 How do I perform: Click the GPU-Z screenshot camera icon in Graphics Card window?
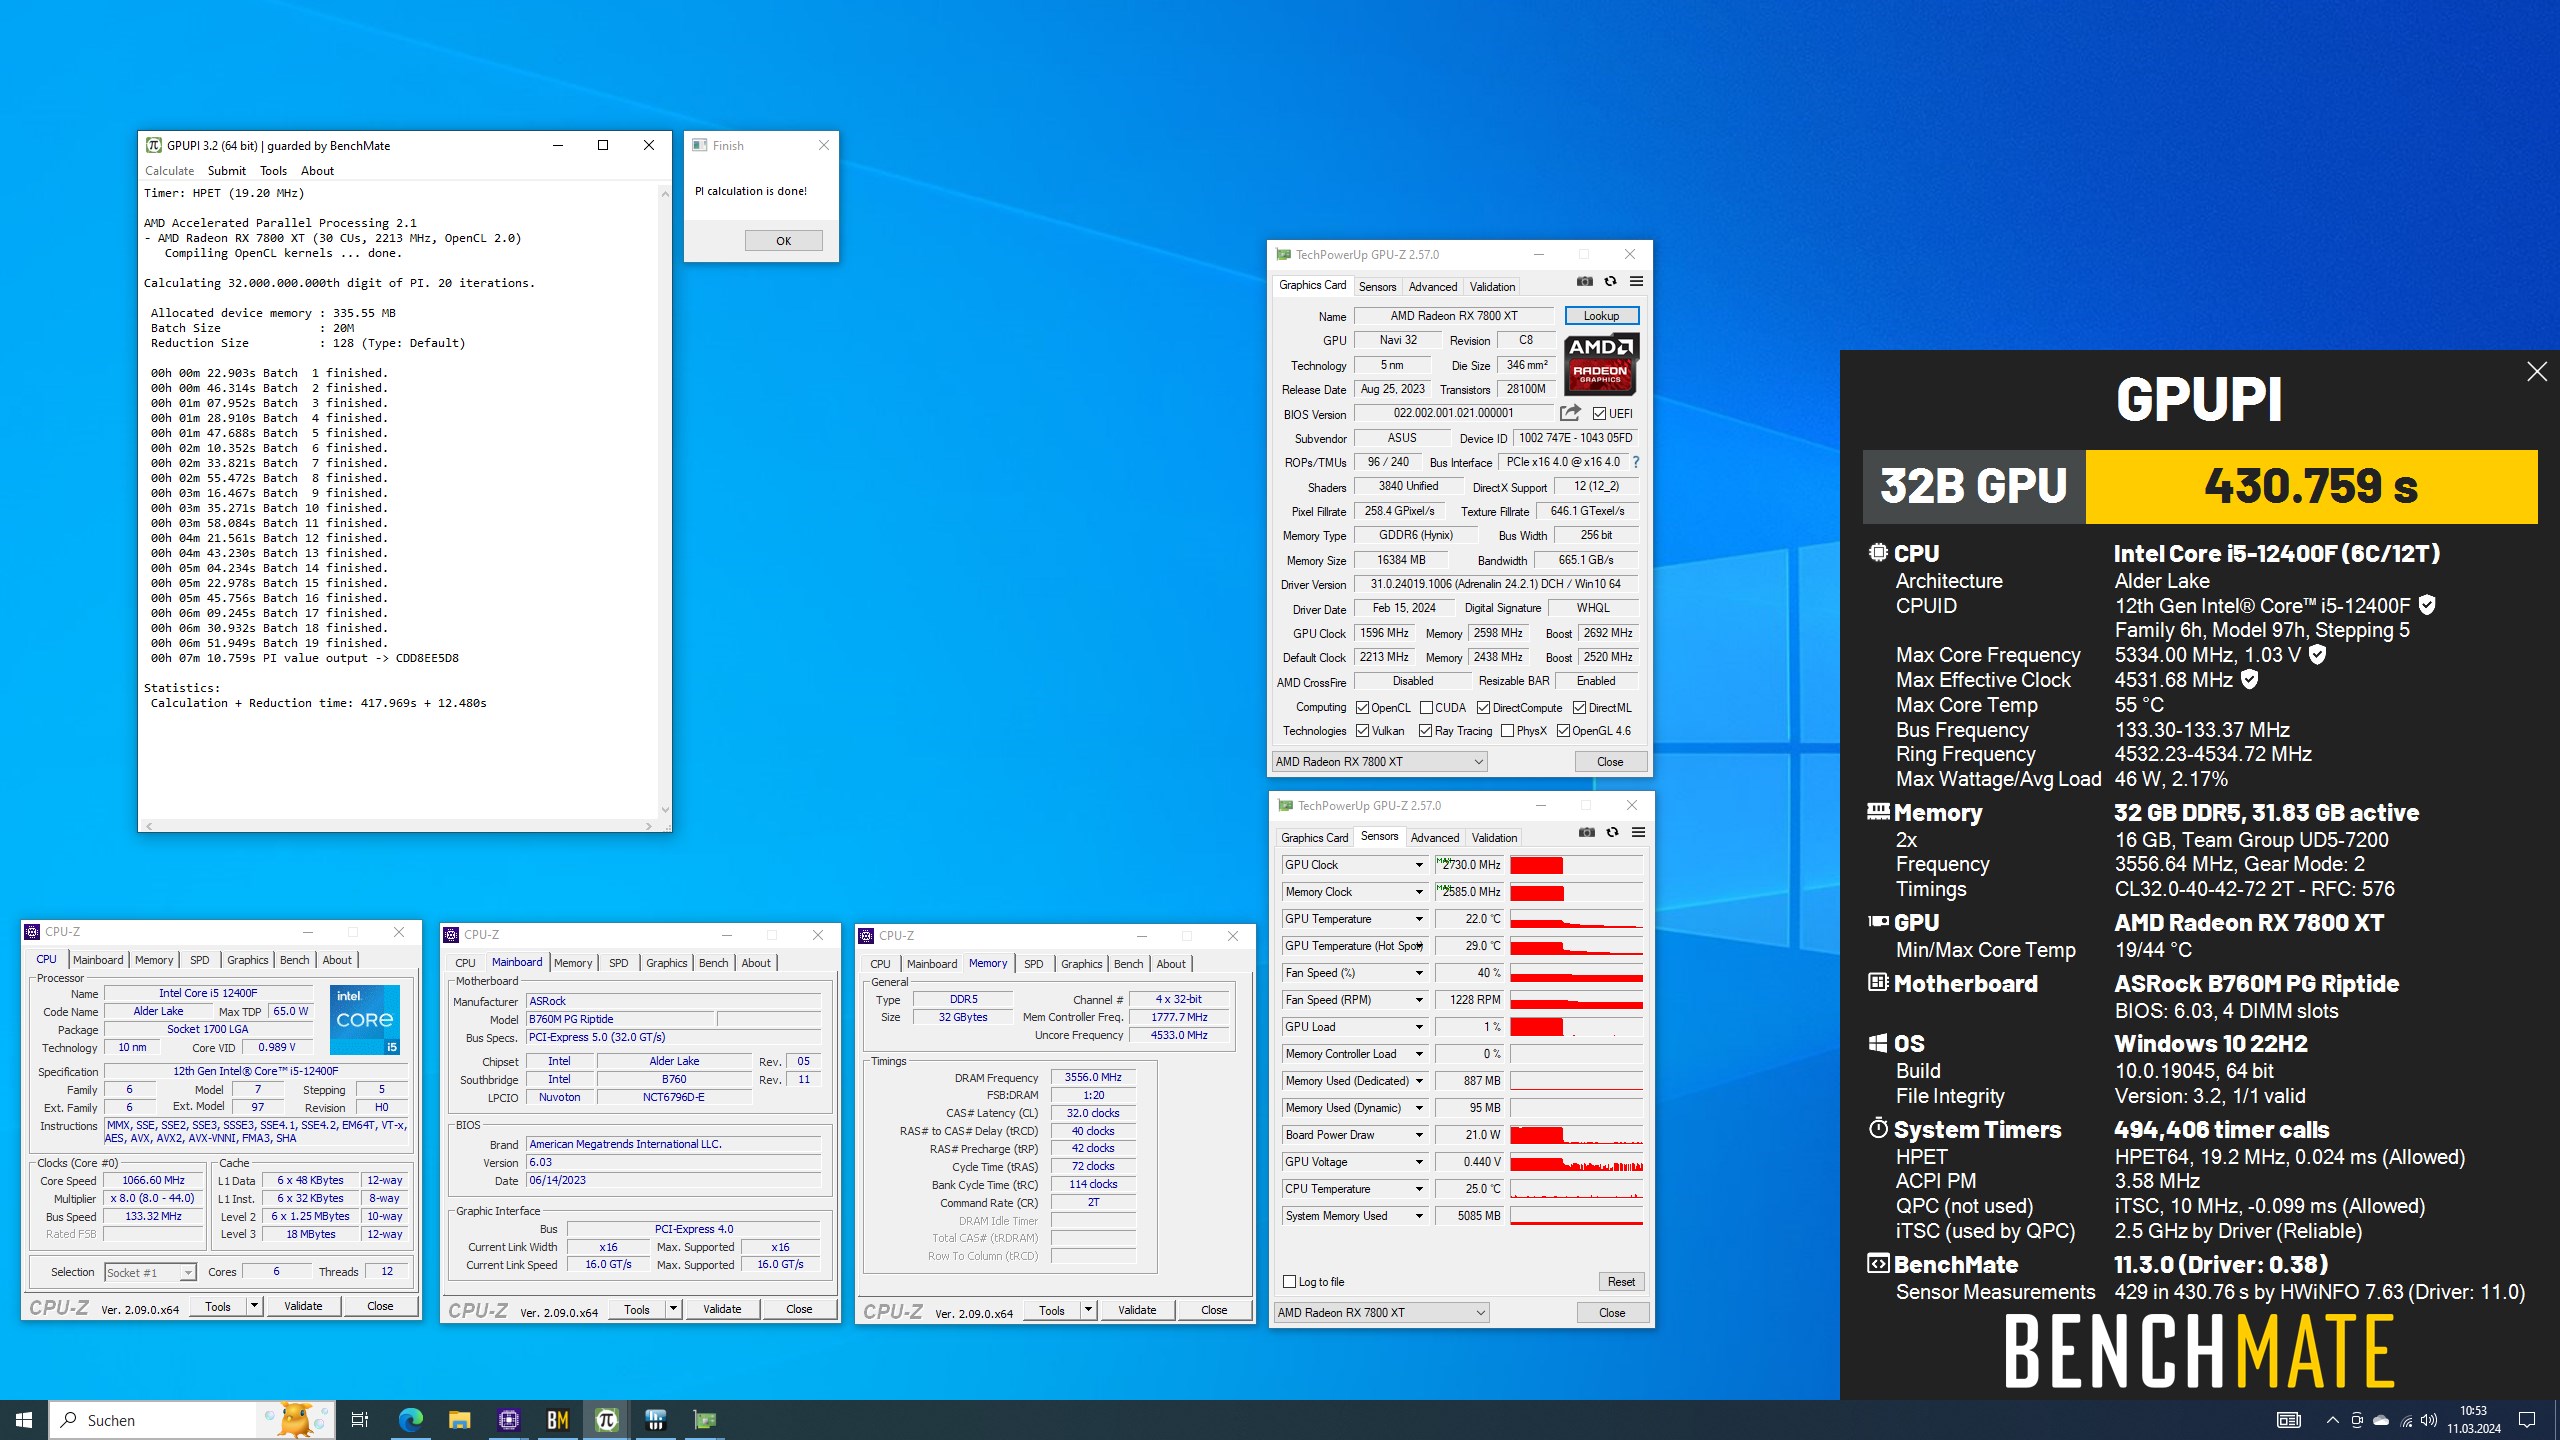[1585, 282]
